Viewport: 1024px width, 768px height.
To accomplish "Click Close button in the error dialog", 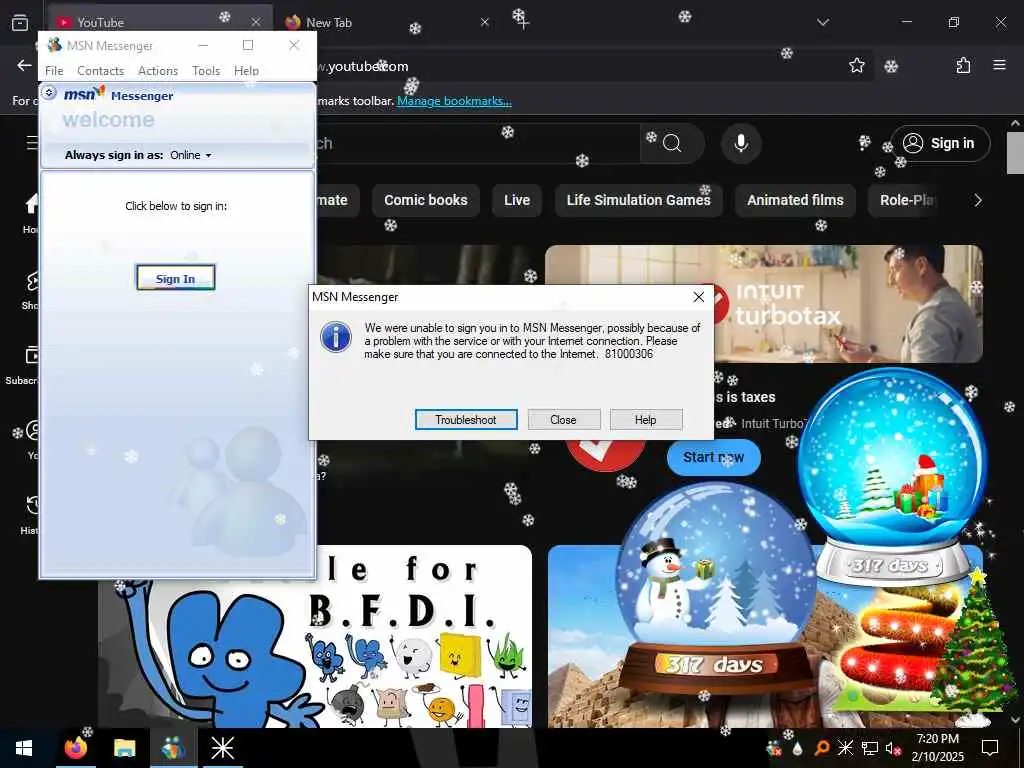I will [x=563, y=420].
